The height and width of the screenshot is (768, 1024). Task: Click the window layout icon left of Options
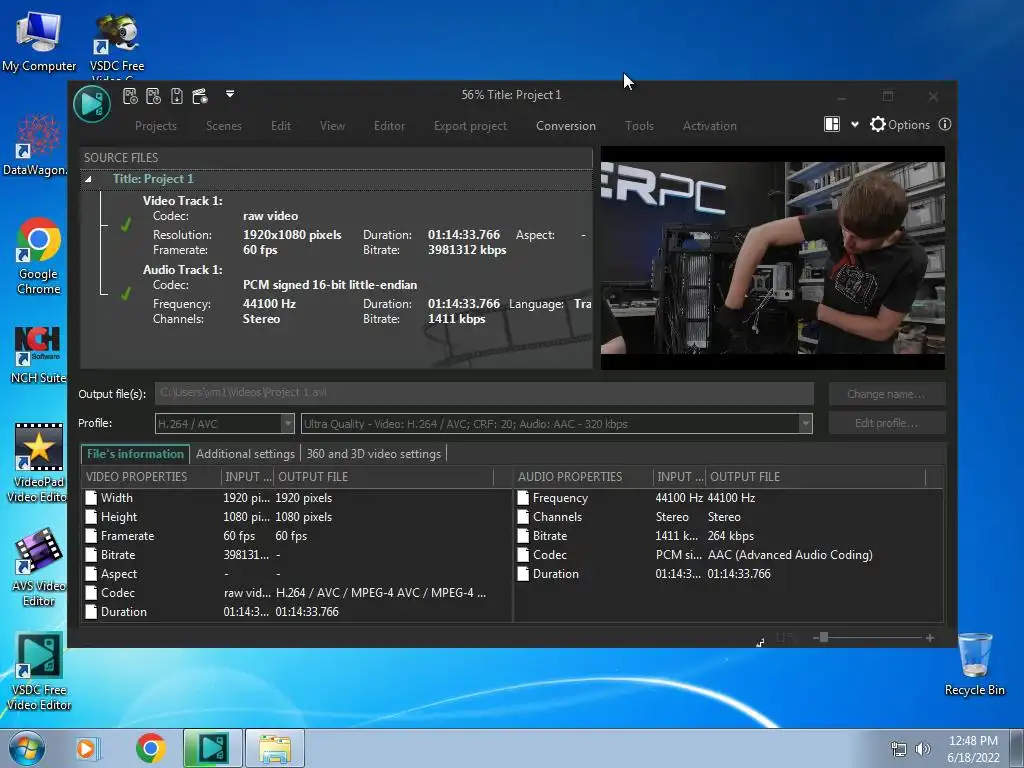[x=832, y=124]
